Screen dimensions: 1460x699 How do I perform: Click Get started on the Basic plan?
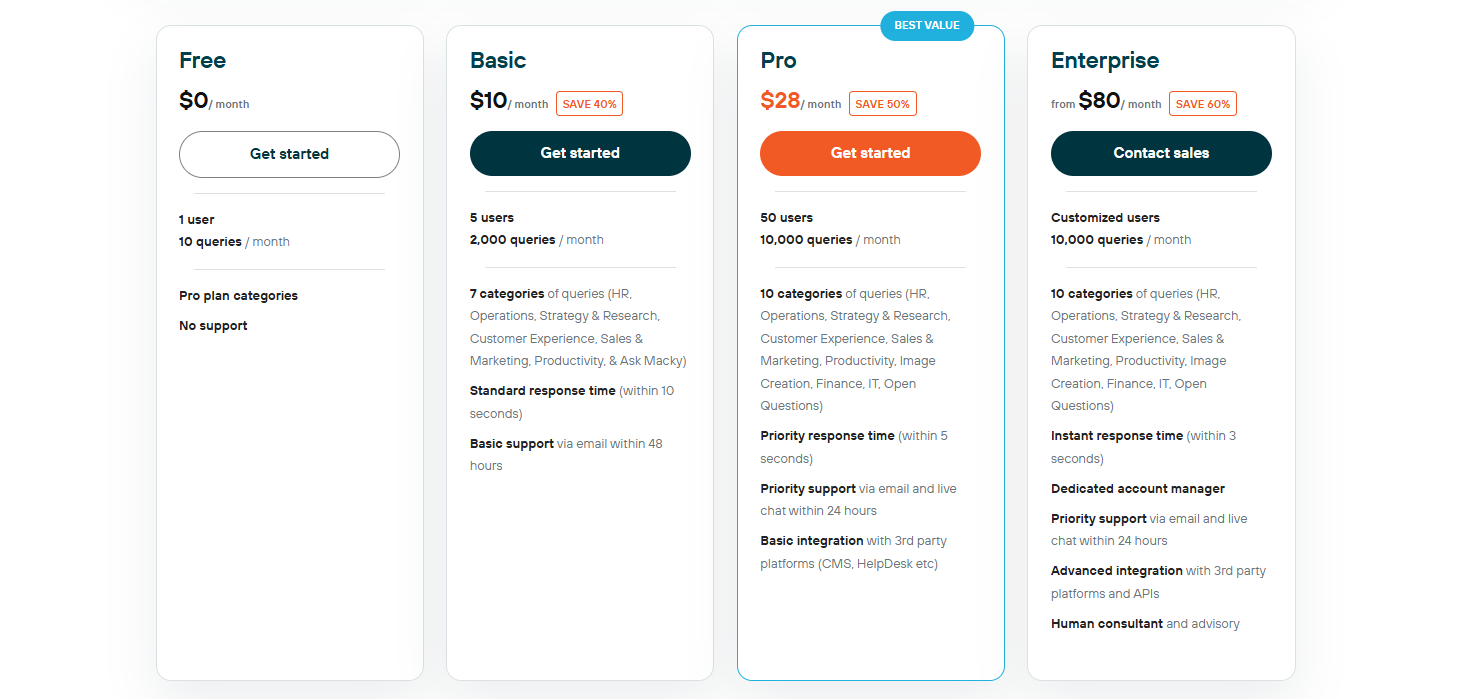tap(580, 153)
